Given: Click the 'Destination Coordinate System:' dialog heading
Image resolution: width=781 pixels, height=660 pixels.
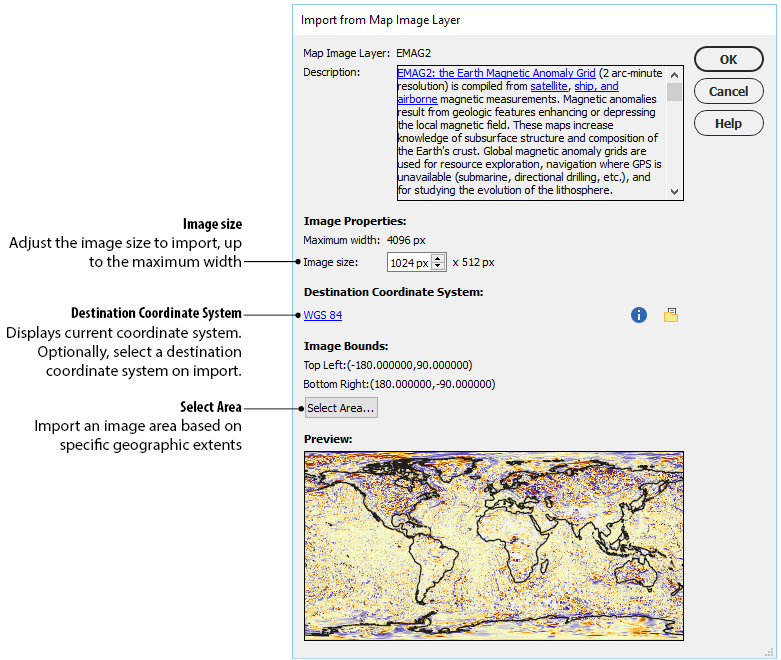Looking at the screenshot, I should (393, 292).
